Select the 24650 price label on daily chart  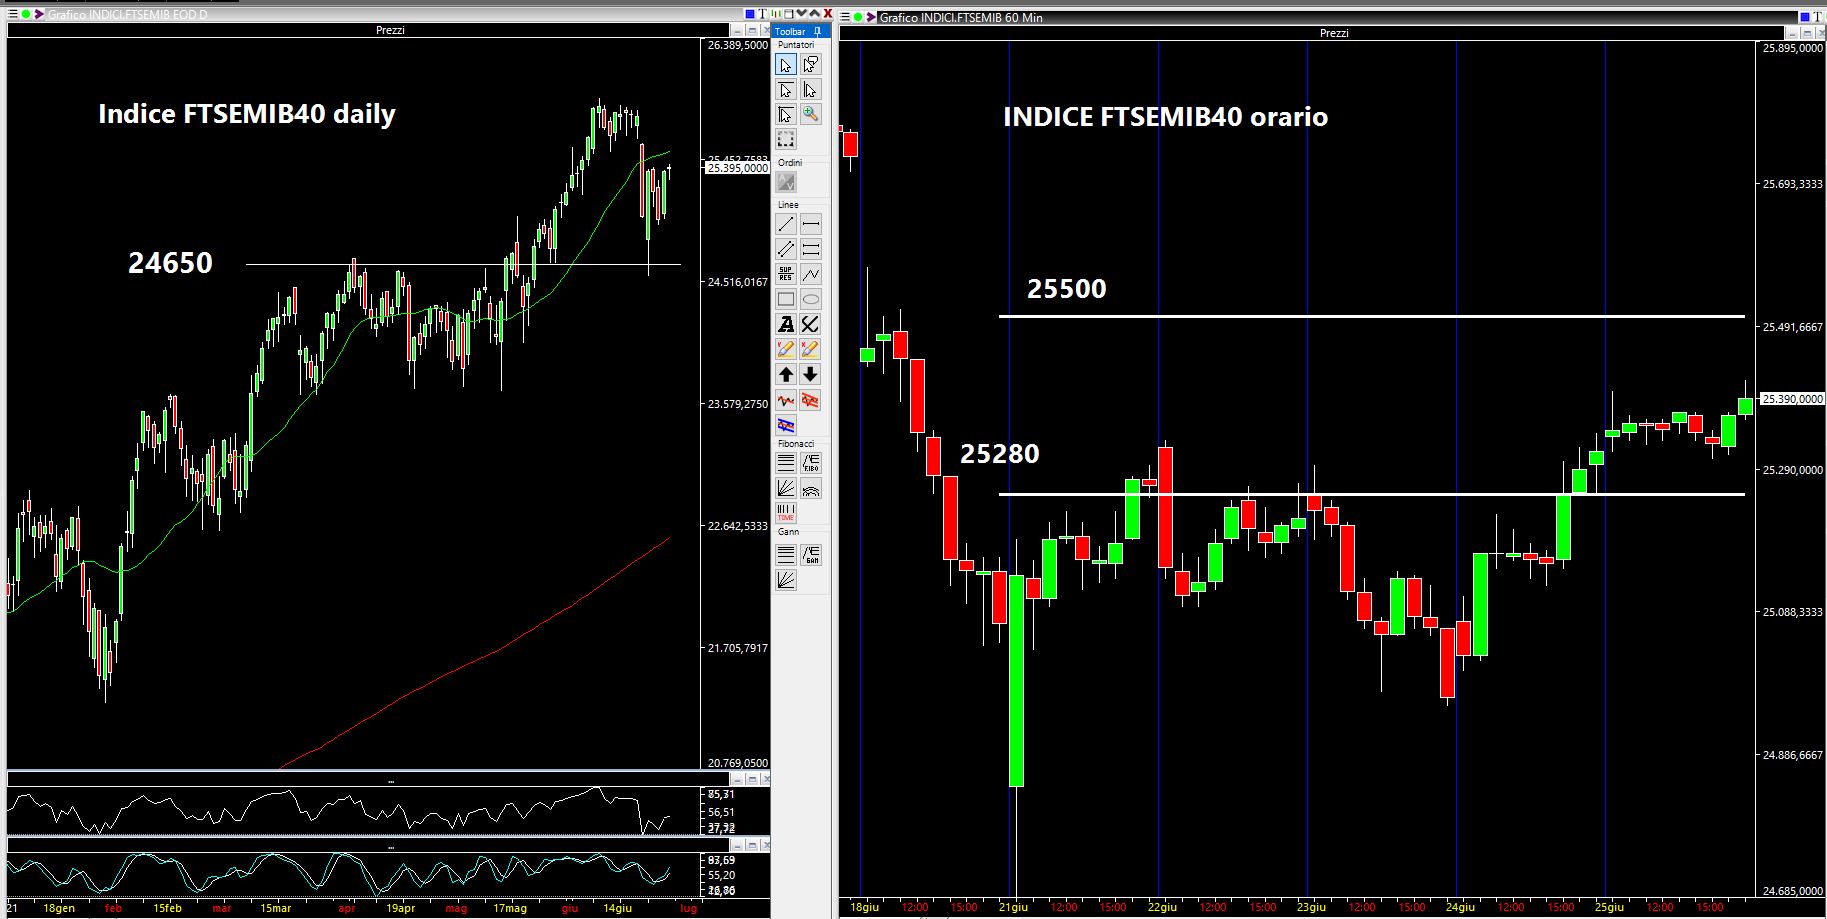pos(170,263)
